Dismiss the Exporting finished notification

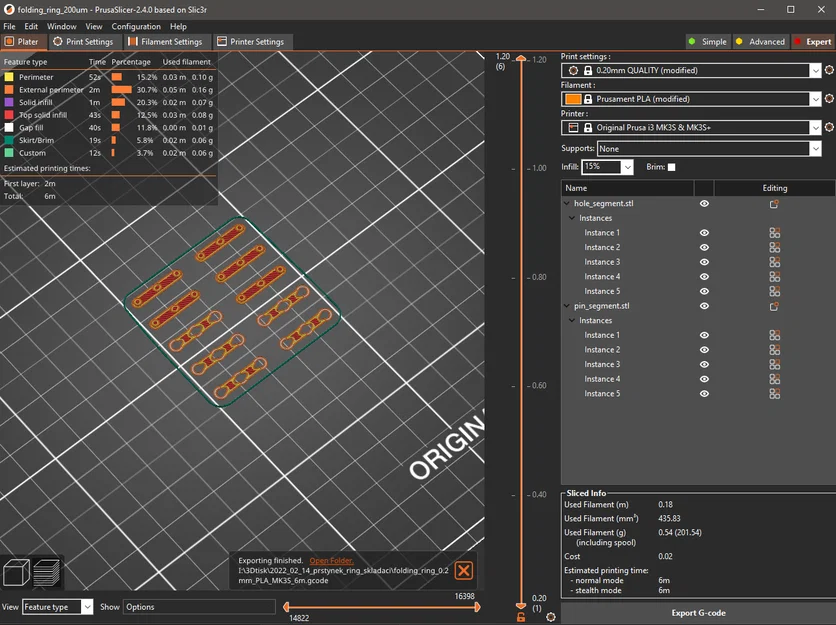[x=463, y=570]
